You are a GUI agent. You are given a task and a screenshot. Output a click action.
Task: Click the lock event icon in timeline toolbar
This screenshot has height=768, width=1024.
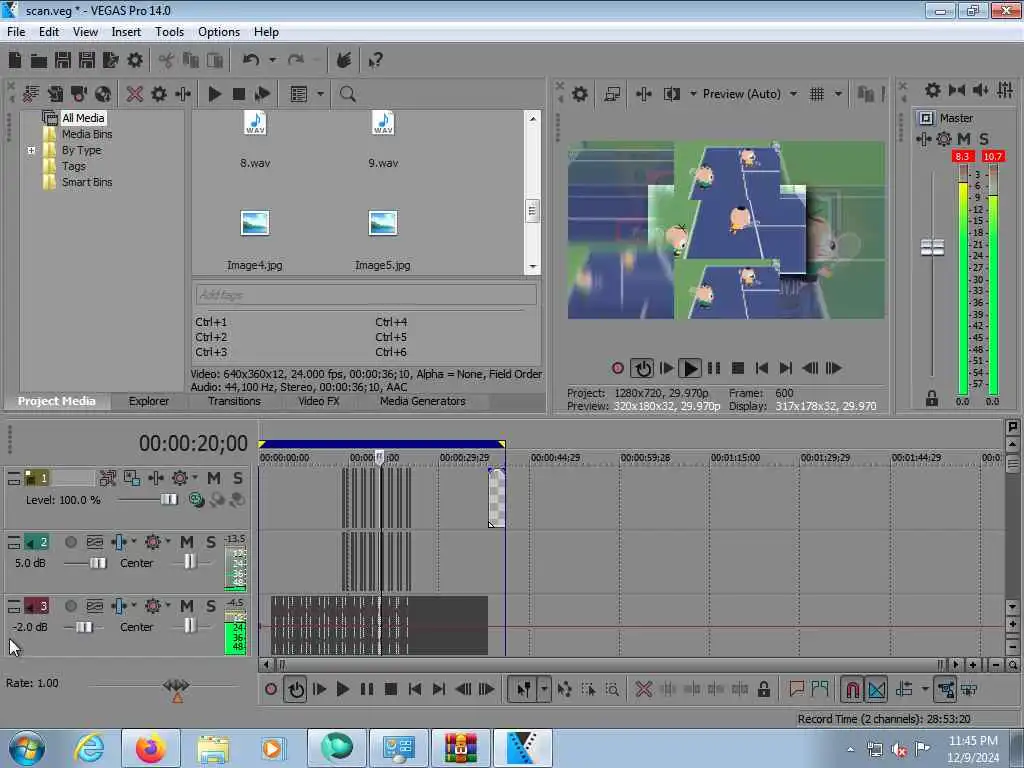pyautogui.click(x=763, y=689)
